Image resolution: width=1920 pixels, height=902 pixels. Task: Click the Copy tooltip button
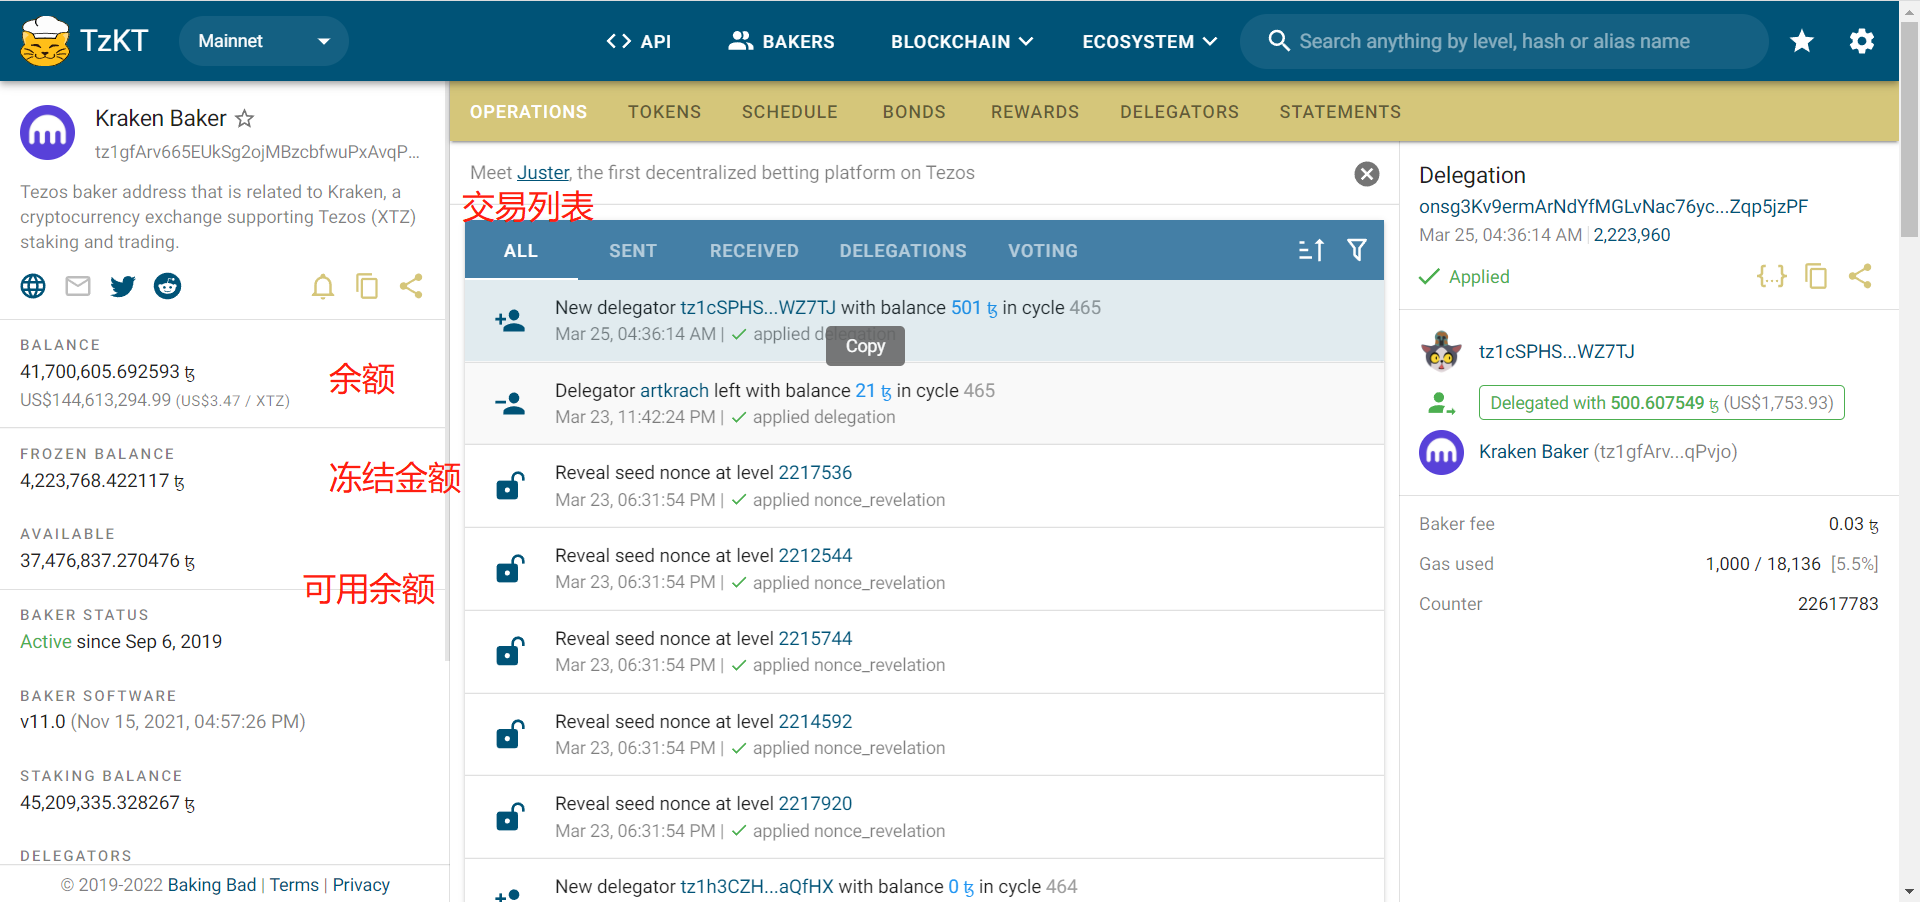coord(865,346)
